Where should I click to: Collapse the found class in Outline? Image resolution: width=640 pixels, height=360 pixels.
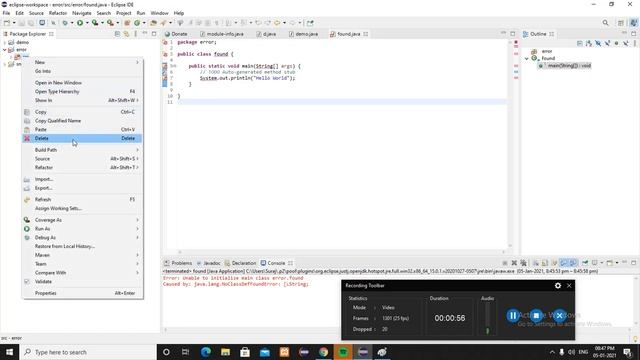point(527,58)
